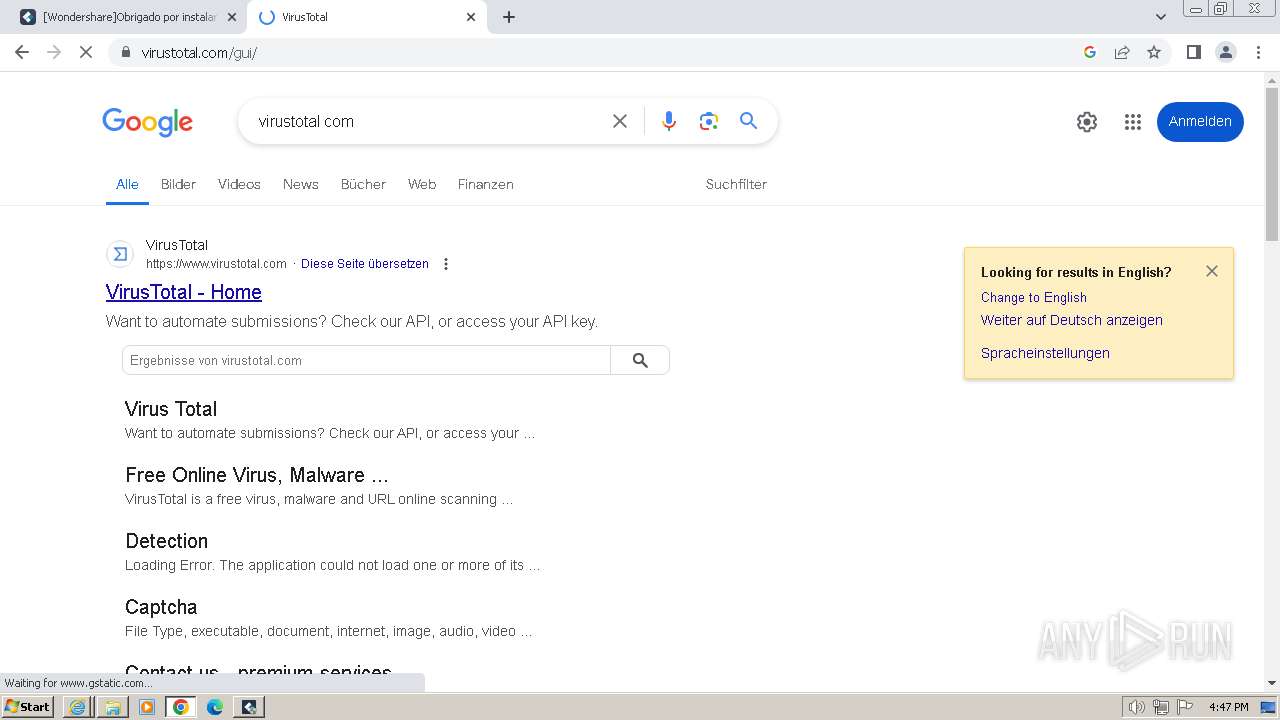Select the Alle results tab

tap(127, 184)
